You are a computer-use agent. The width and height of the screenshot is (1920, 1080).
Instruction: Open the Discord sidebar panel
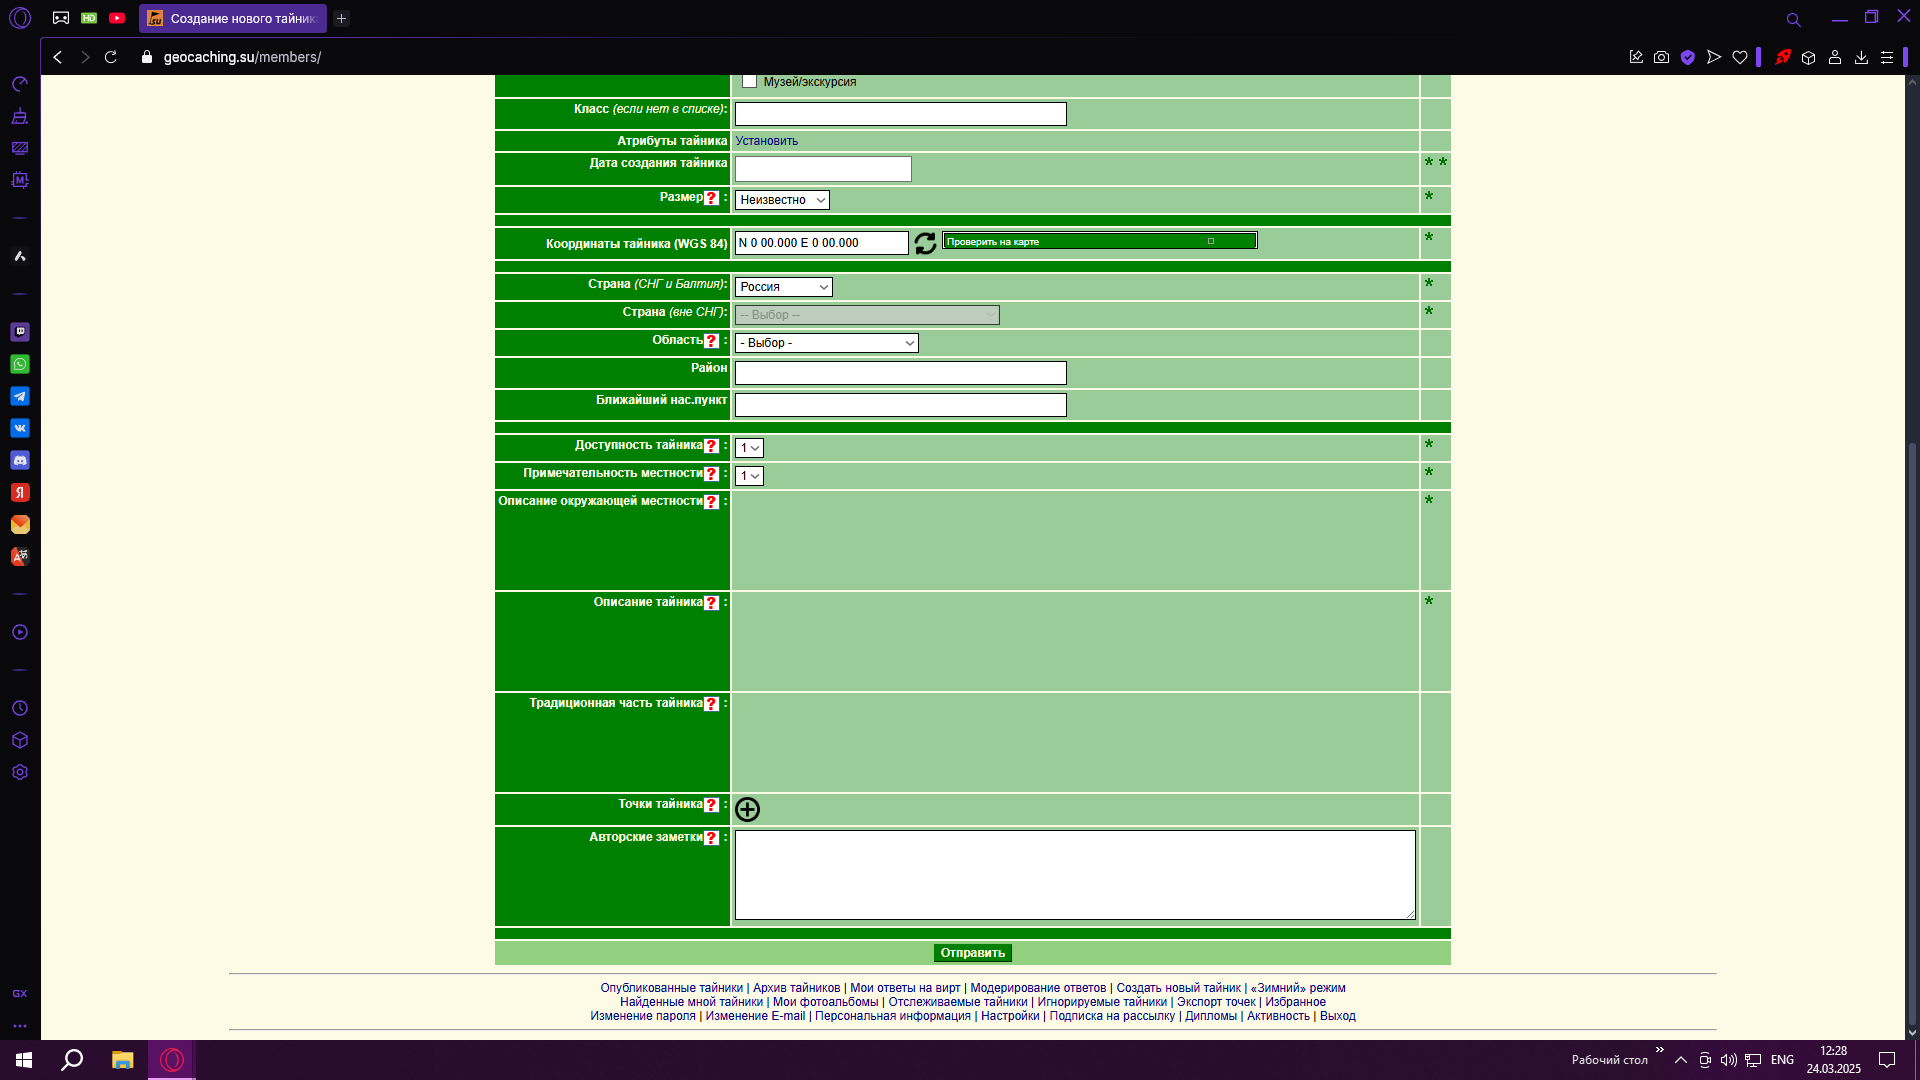click(20, 460)
